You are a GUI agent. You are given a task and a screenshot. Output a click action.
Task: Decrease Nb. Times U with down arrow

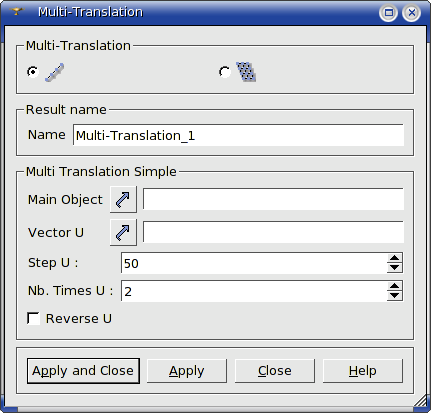coord(395,295)
